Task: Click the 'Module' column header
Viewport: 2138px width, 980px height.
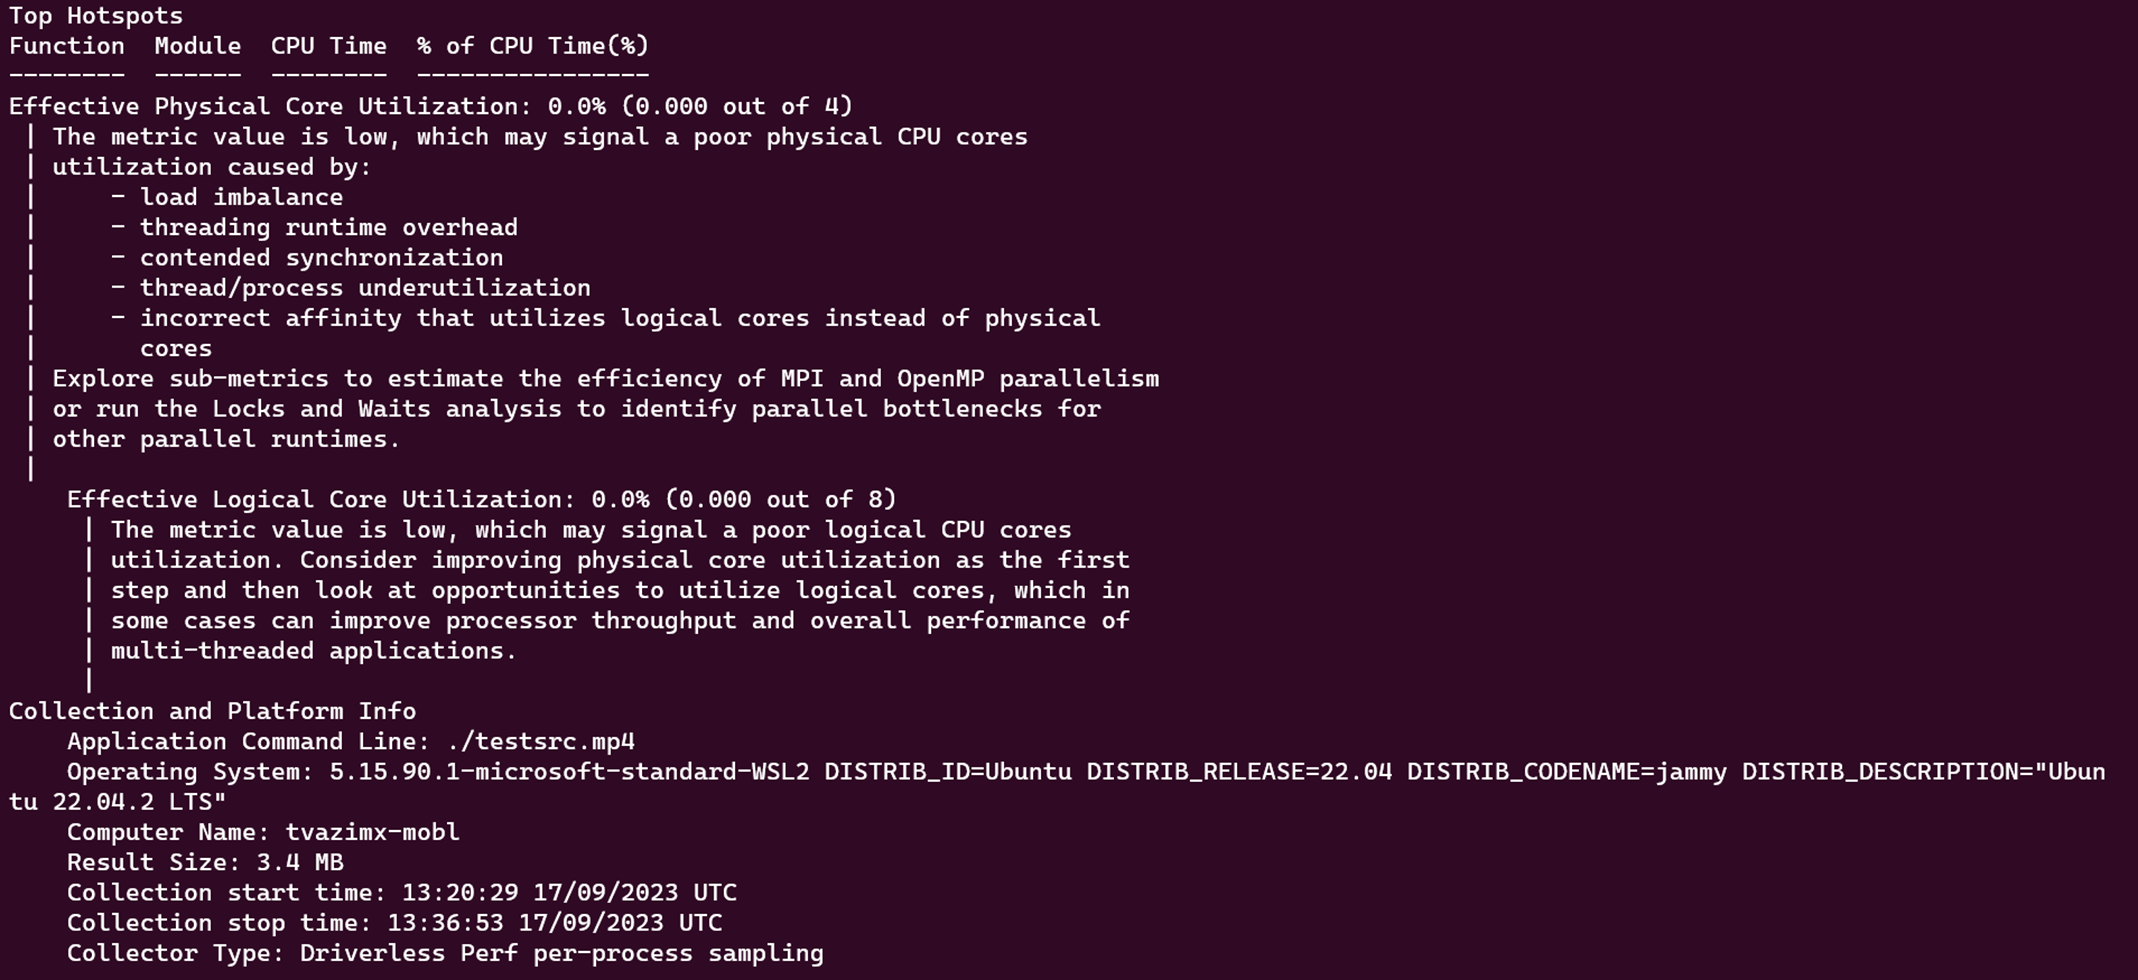Action: [198, 46]
